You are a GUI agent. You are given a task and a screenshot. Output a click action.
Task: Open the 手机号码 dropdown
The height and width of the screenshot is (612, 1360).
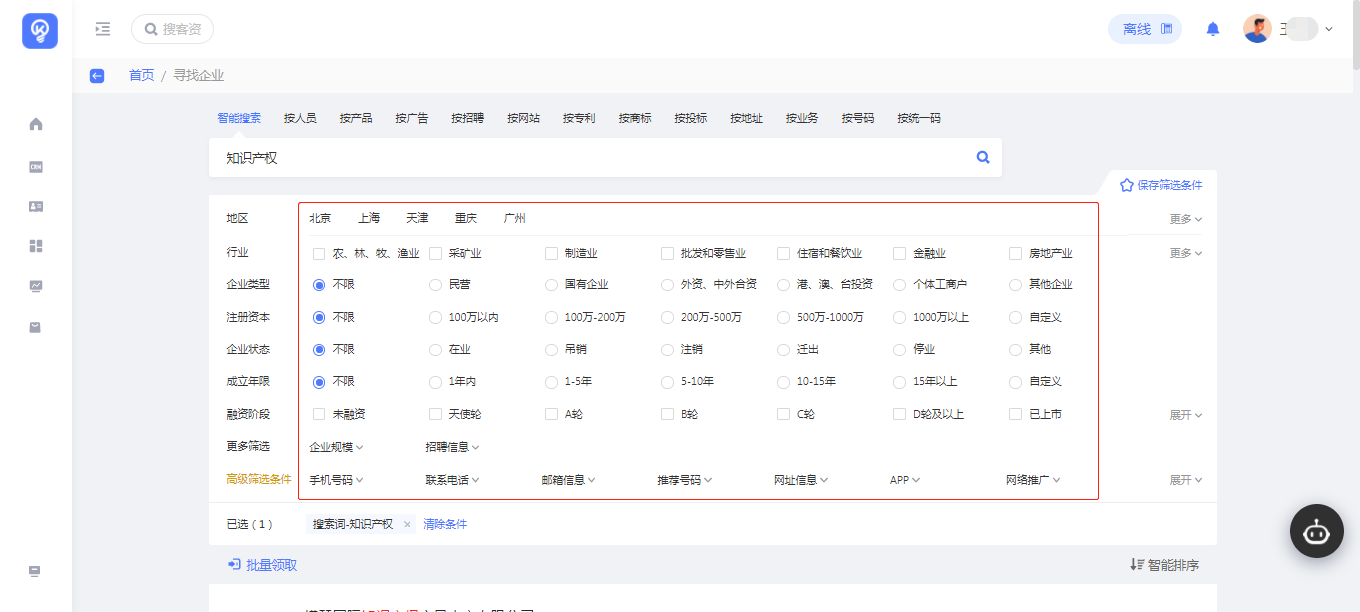[x=336, y=480]
